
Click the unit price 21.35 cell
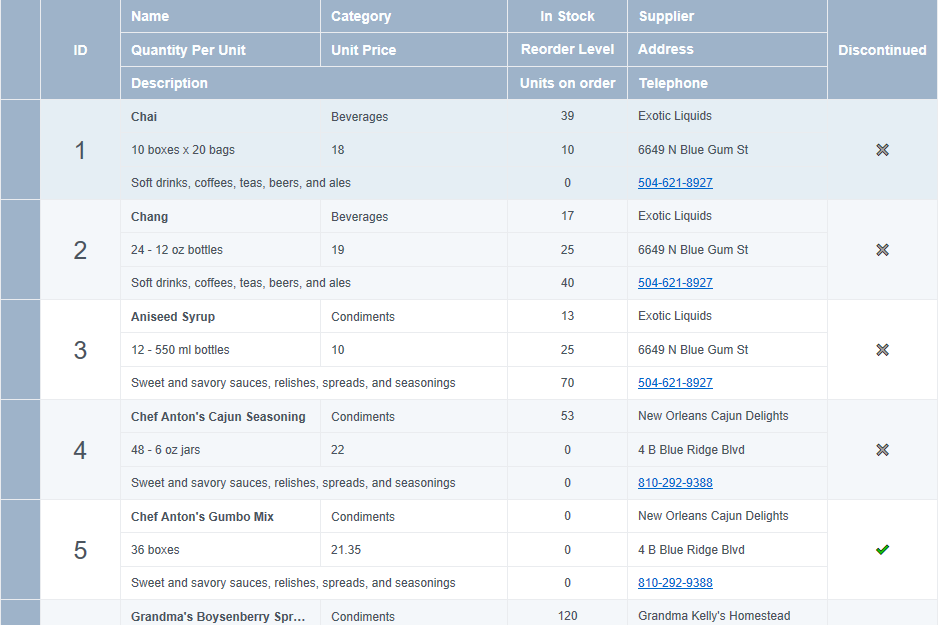414,549
